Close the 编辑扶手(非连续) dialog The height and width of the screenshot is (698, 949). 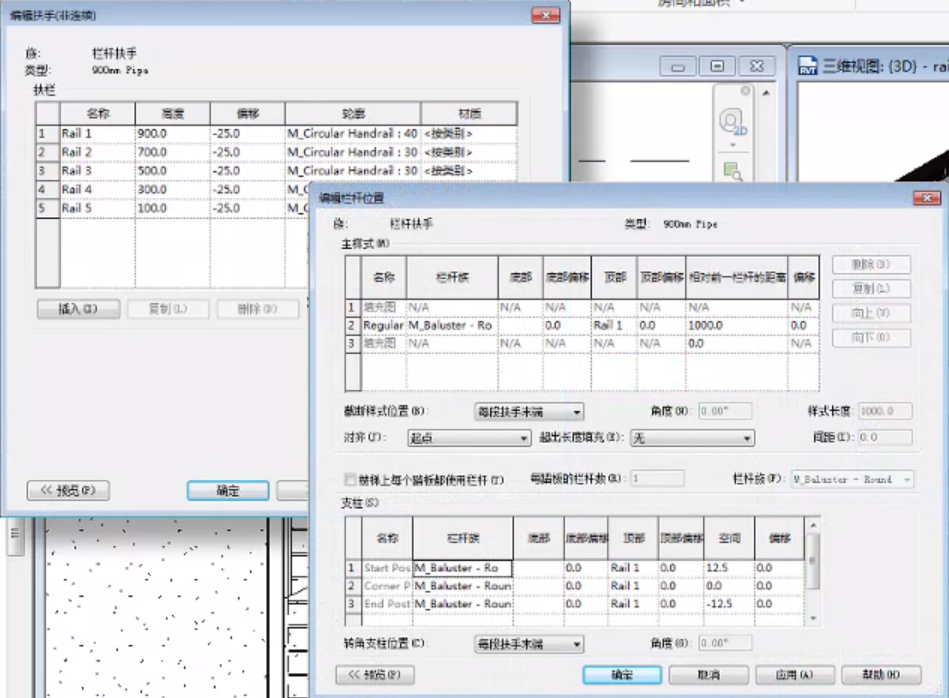coord(545,15)
